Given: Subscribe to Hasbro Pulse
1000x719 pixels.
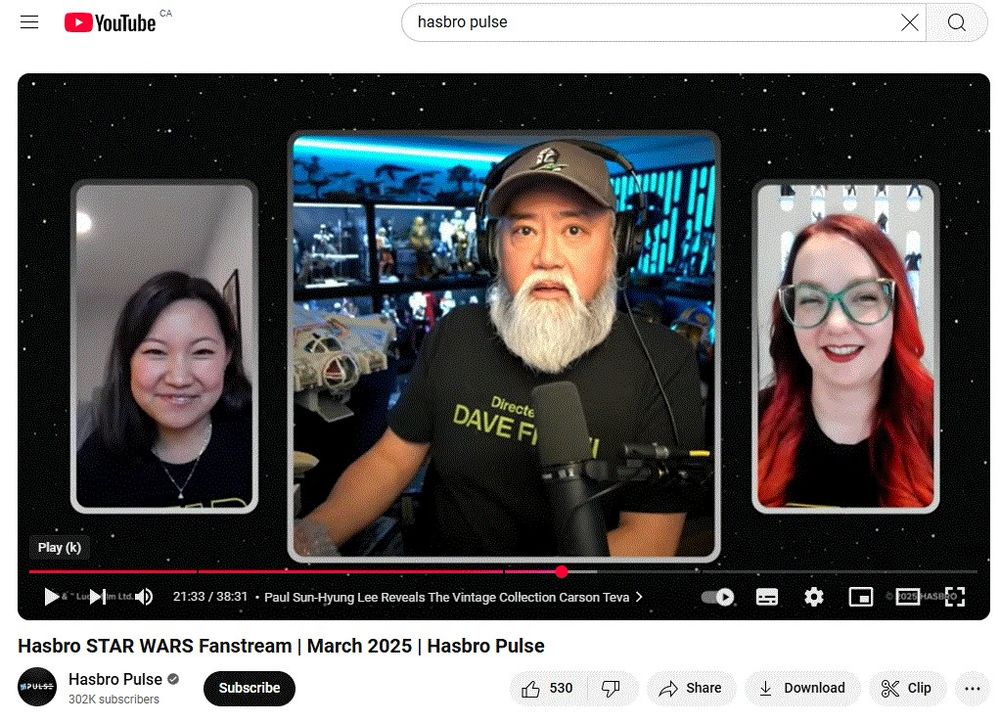Looking at the screenshot, I should point(249,688).
